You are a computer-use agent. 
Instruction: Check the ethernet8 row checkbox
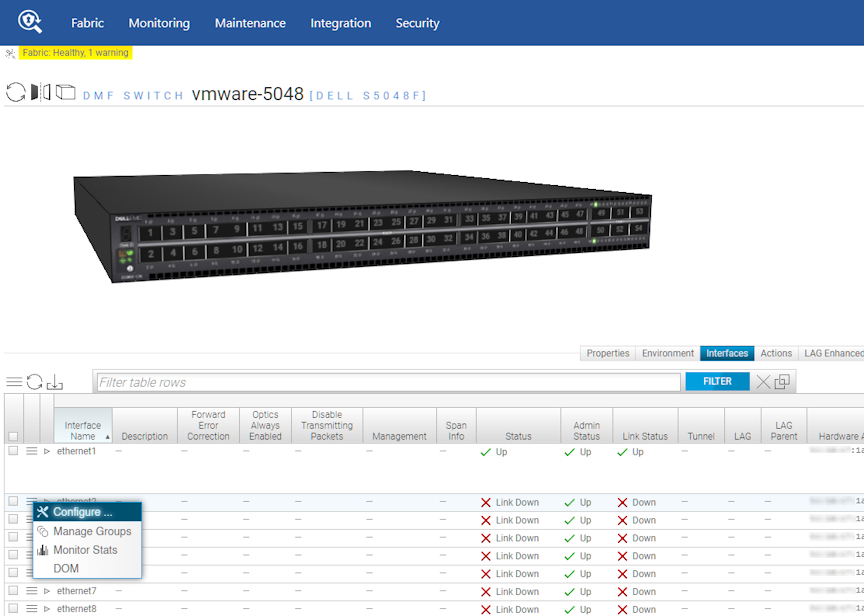(x=13, y=608)
